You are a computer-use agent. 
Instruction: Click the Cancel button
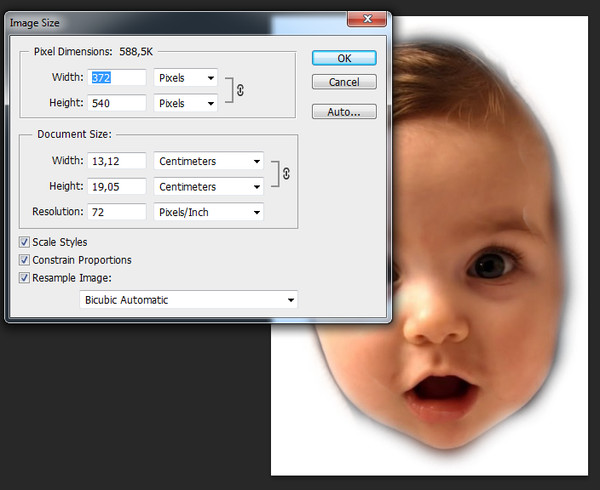coord(343,82)
